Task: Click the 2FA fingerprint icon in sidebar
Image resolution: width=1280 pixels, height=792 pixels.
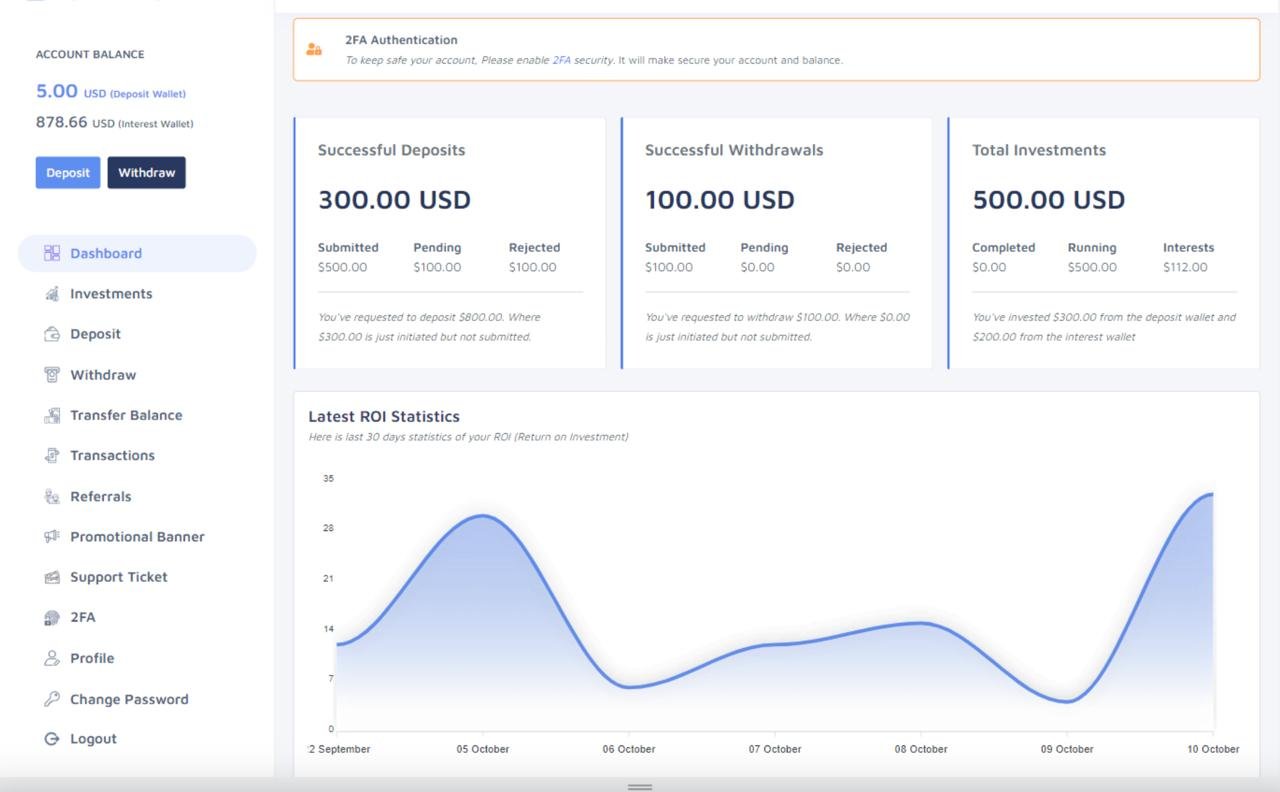Action: [52, 618]
